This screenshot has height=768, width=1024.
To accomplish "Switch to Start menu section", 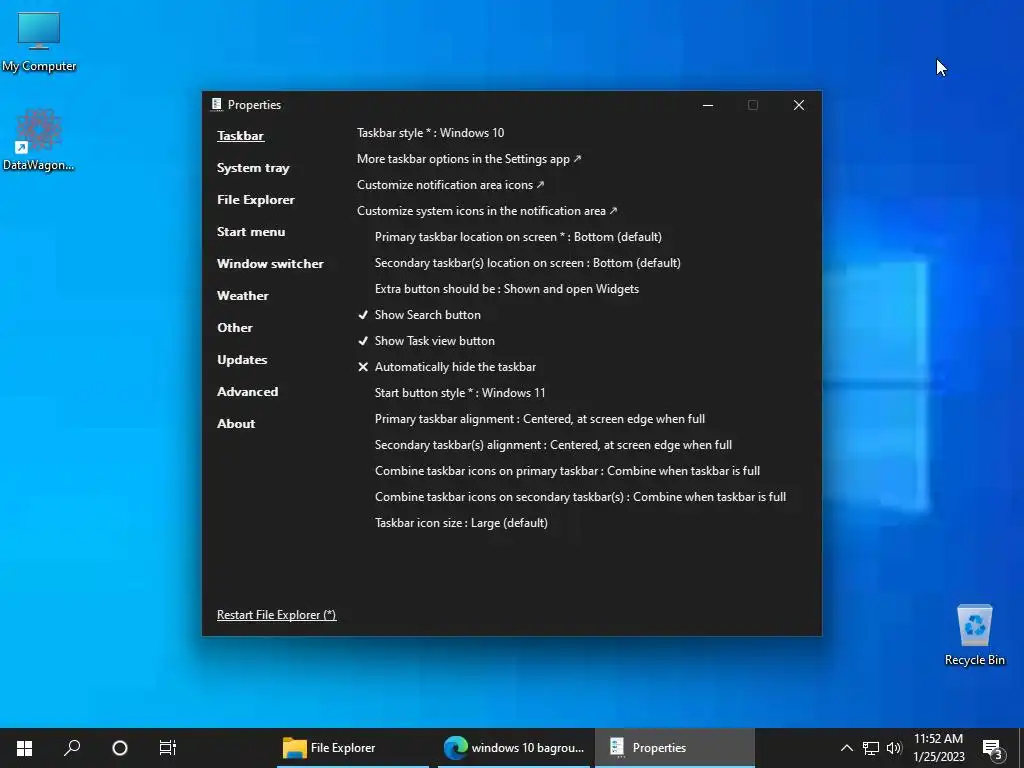I will 251,232.
